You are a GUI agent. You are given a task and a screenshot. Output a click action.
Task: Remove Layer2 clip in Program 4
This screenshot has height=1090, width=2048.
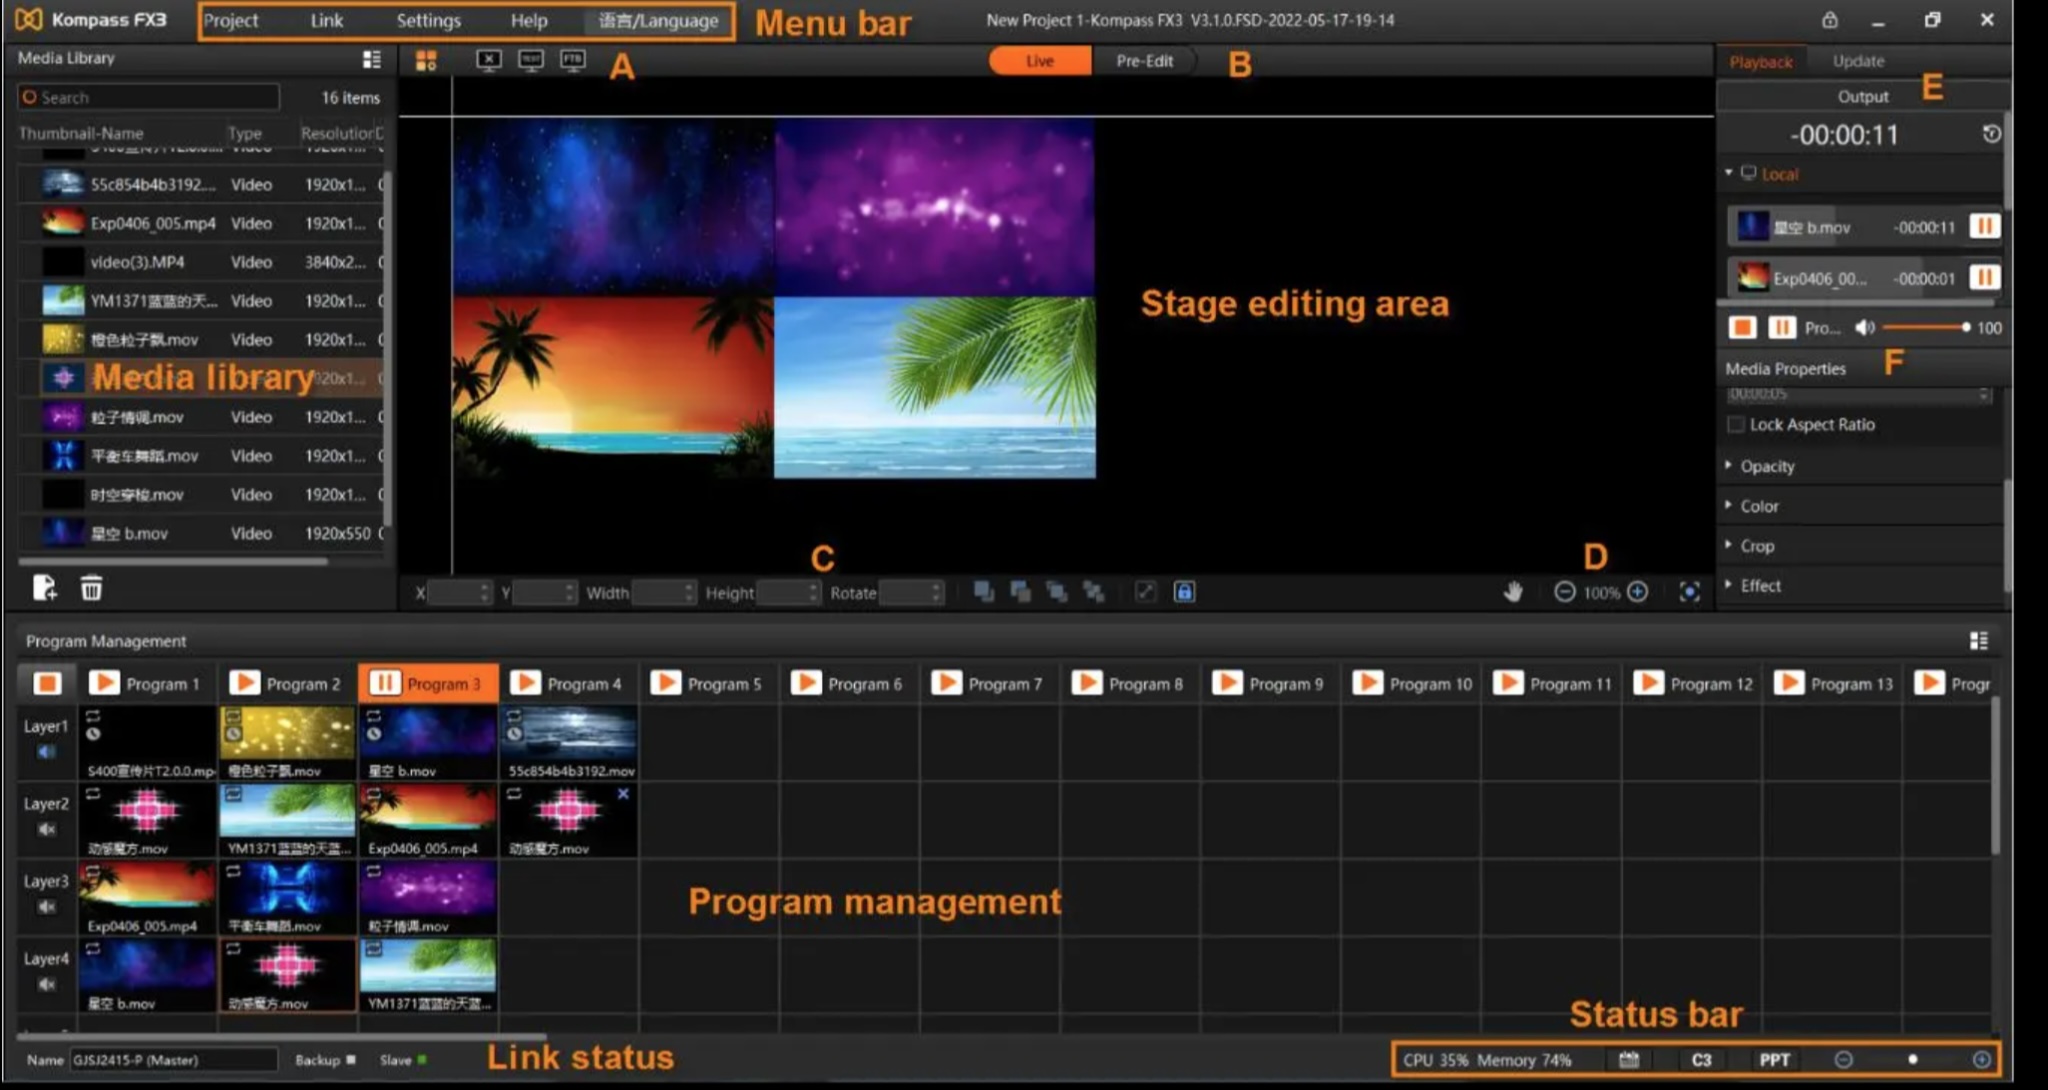click(x=623, y=794)
